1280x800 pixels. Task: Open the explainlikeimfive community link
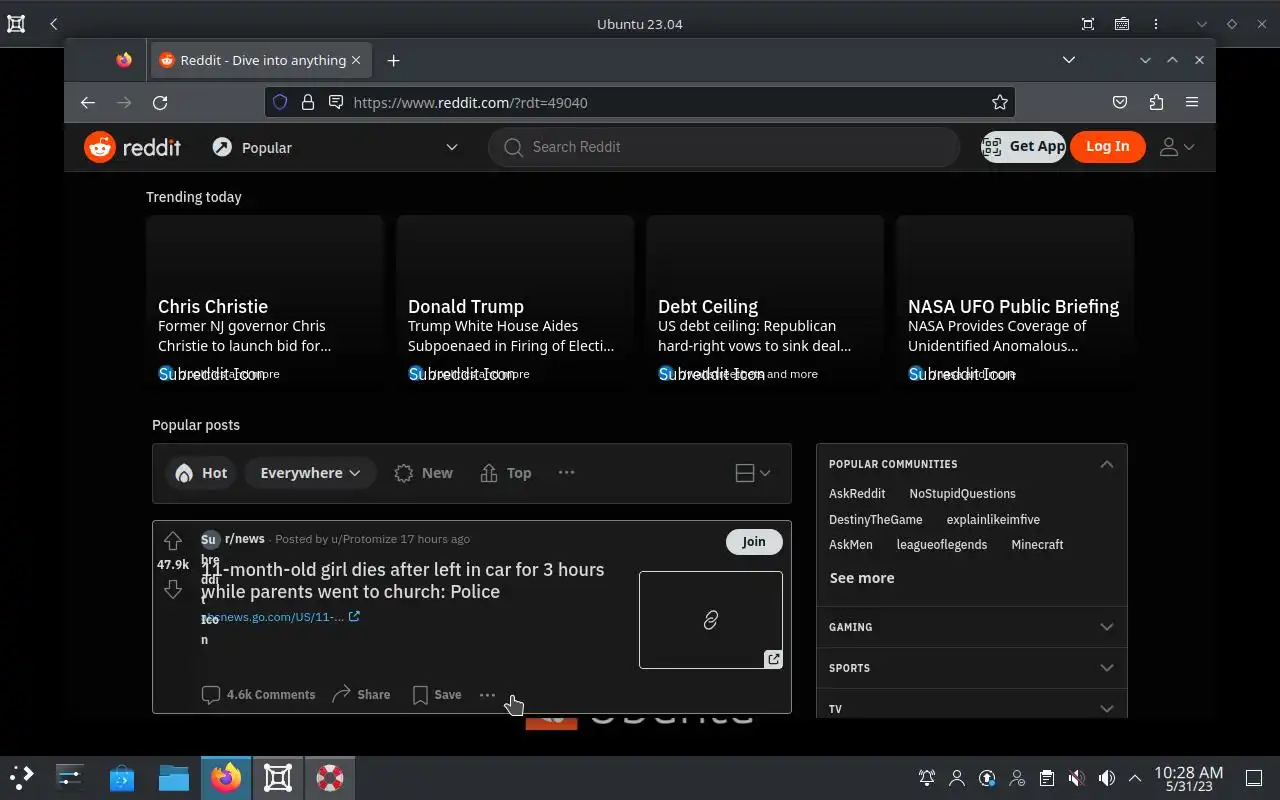pos(993,520)
